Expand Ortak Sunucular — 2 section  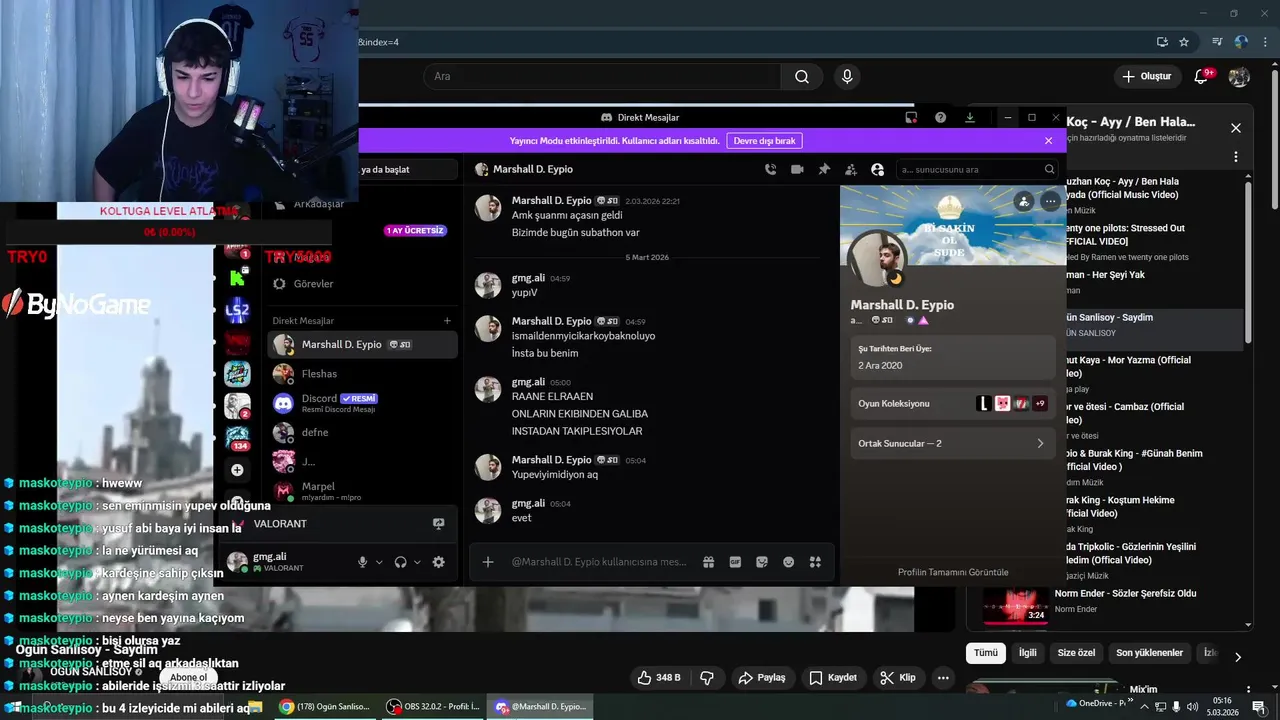(x=952, y=443)
